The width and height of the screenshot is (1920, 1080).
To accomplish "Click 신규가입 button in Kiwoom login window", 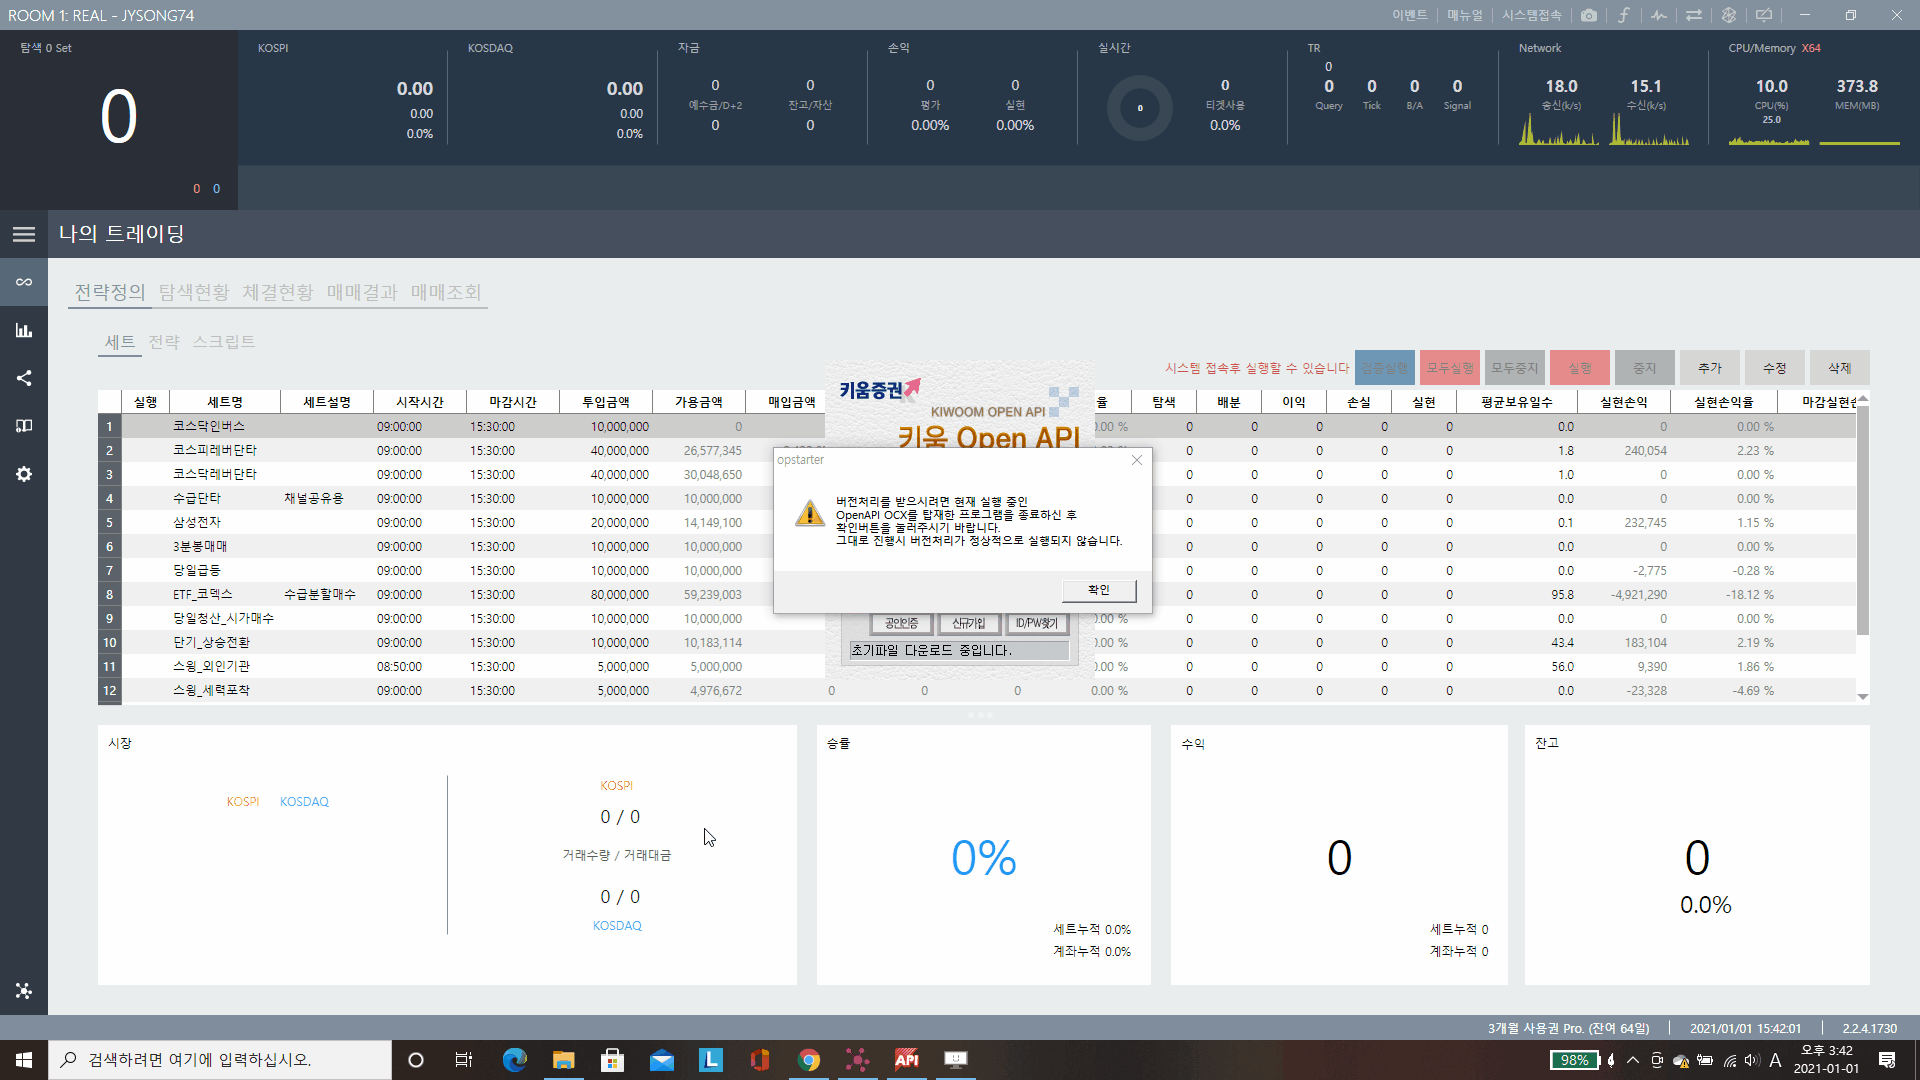I will click(969, 623).
